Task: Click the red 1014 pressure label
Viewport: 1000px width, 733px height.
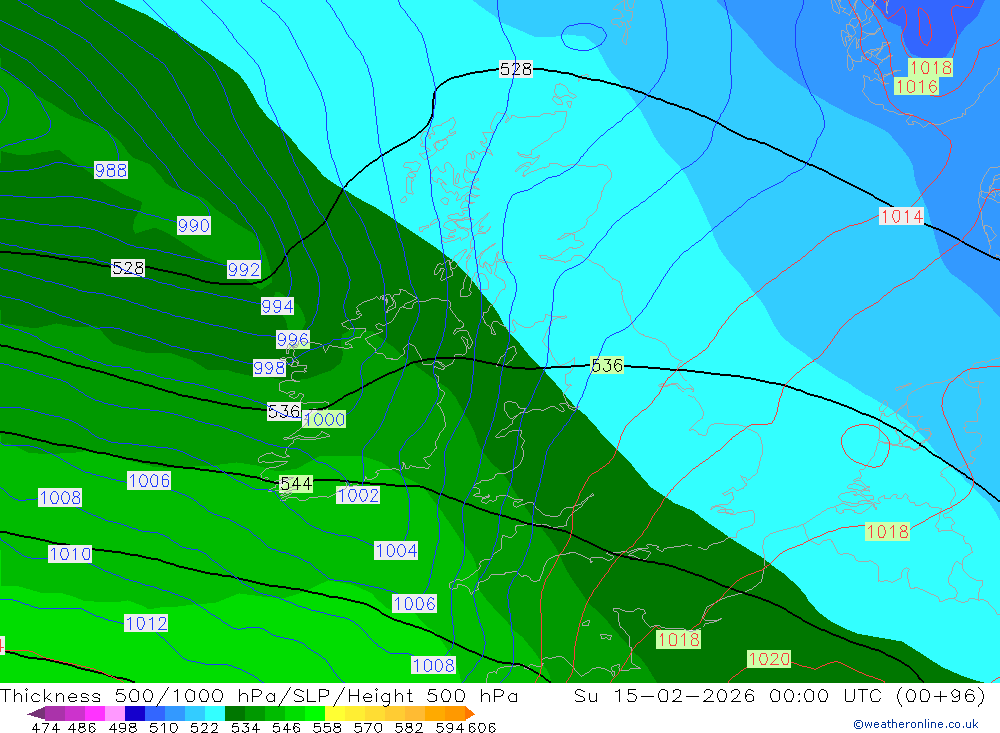Action: pyautogui.click(x=902, y=216)
